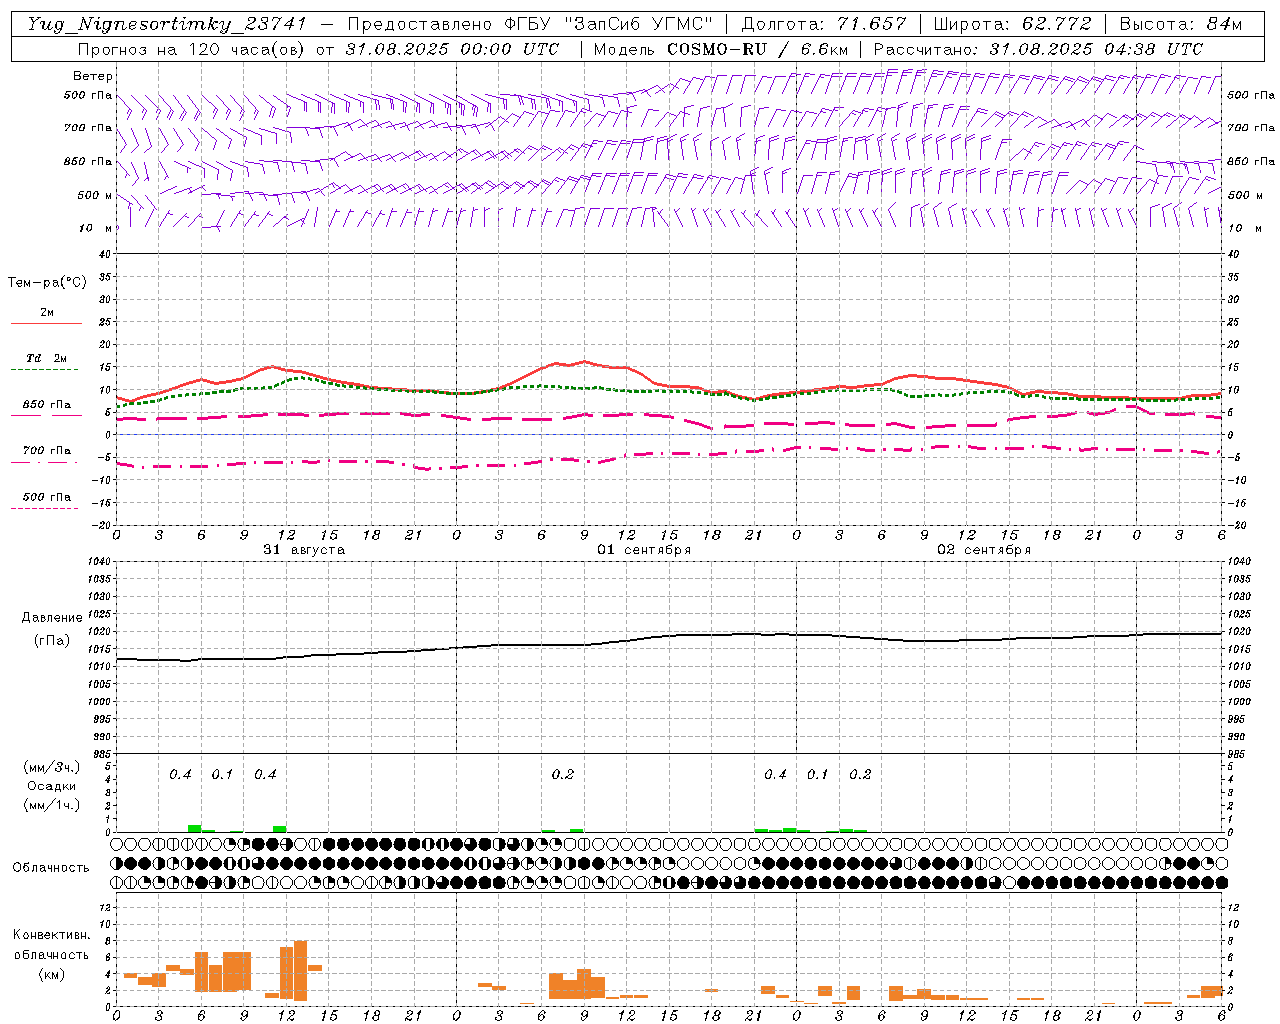Click the Тем-ра(°C) axis label
The height and width of the screenshot is (1024, 1280).
[47, 283]
